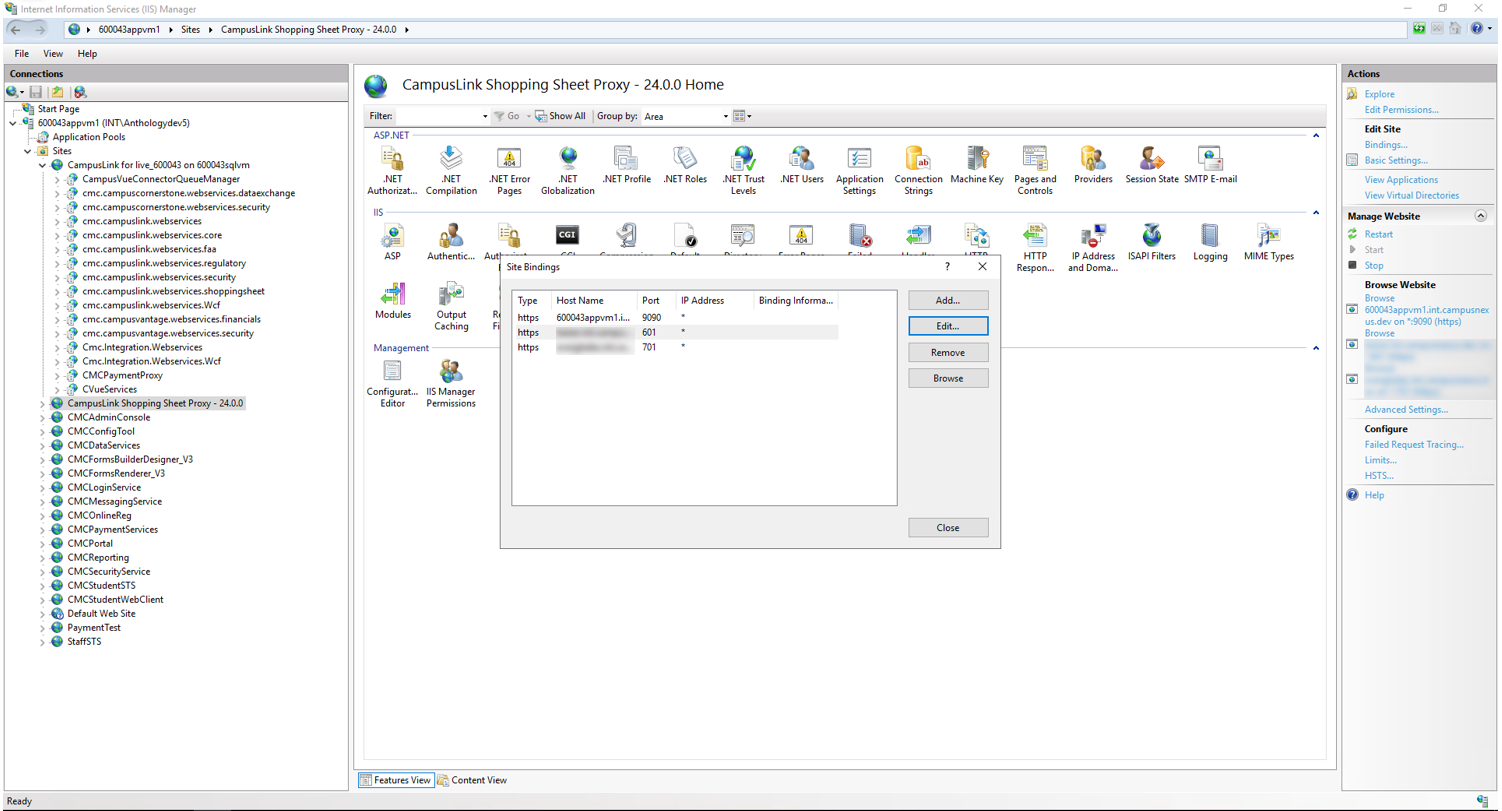Open the MIME Types feature
Screen dimensions: 1502x811
[1269, 242]
